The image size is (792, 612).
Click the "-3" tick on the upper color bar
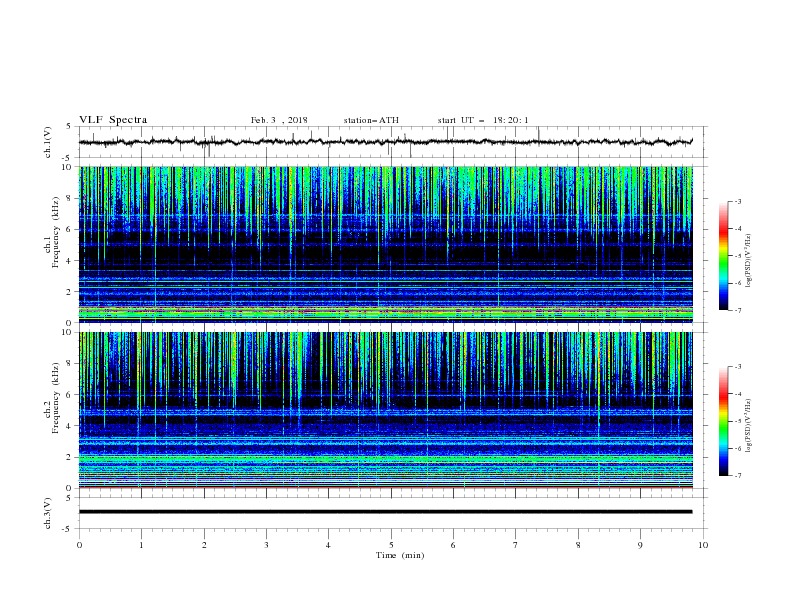pos(737,201)
